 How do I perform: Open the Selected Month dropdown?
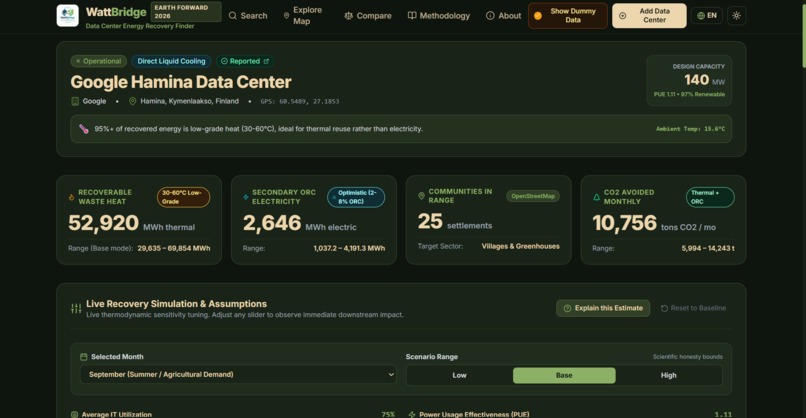coord(238,374)
